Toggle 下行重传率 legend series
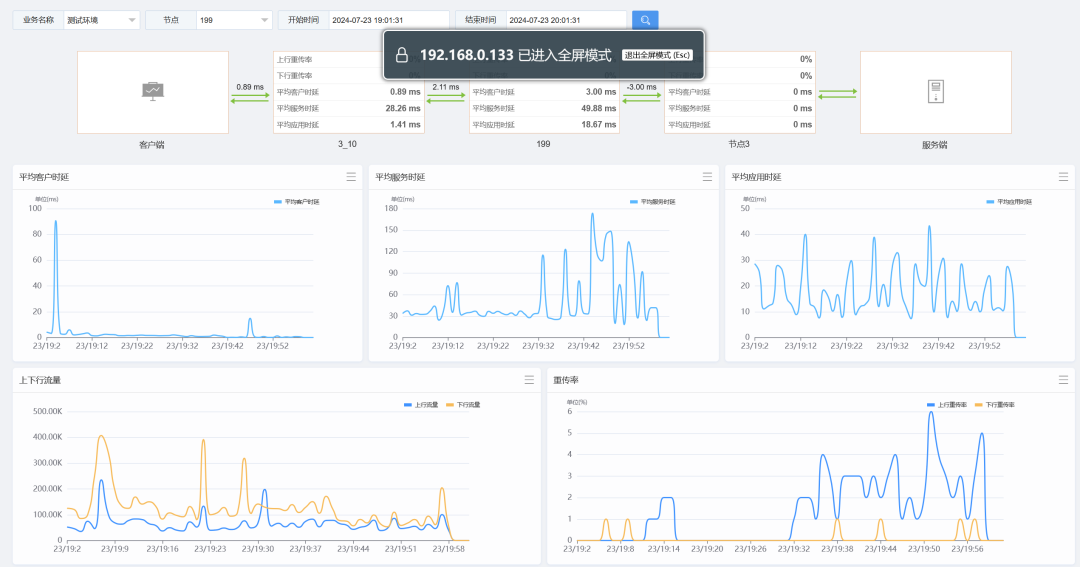Screen dimensions: 1080x567 (995, 404)
